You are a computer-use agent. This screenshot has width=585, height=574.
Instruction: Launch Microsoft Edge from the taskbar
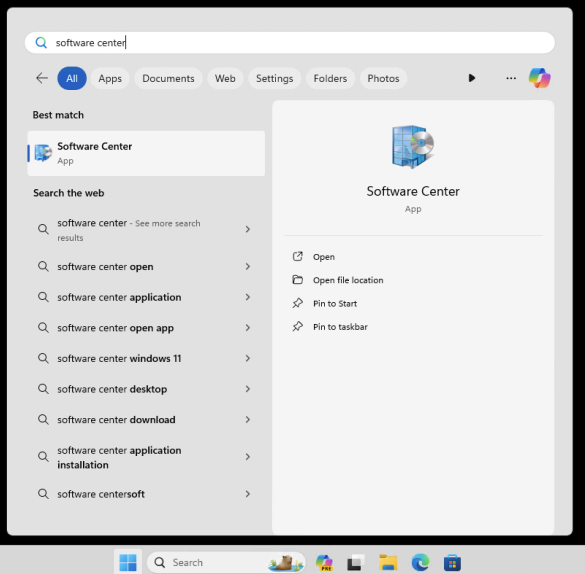pos(420,562)
